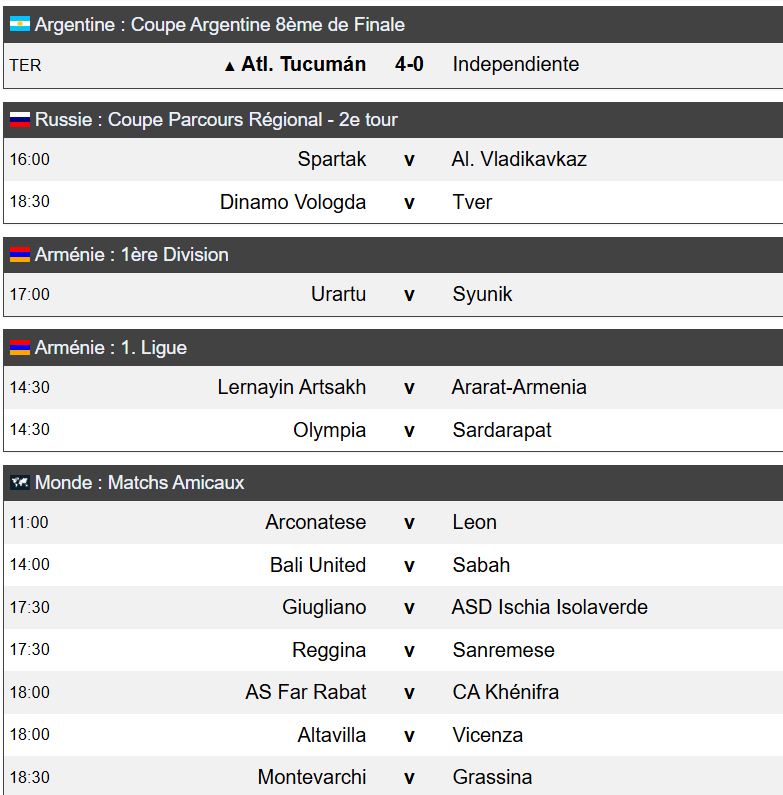Click the triangle icon before Atl. Tucumán
The width and height of the screenshot is (783, 795).
(x=230, y=66)
